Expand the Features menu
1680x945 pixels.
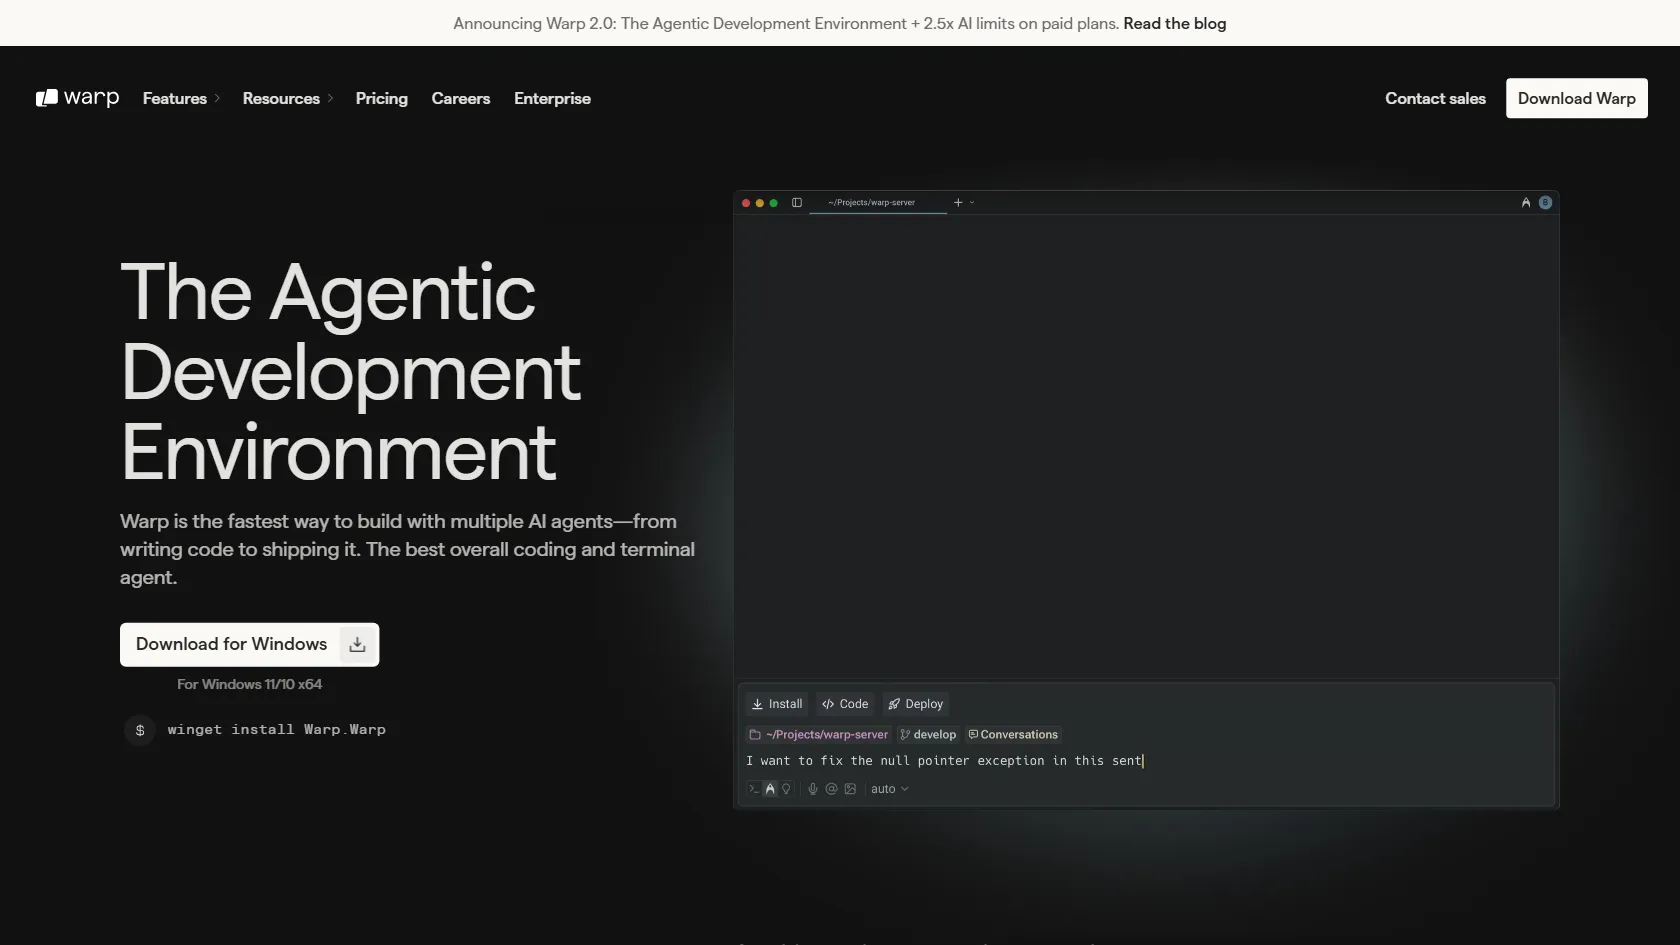[181, 98]
